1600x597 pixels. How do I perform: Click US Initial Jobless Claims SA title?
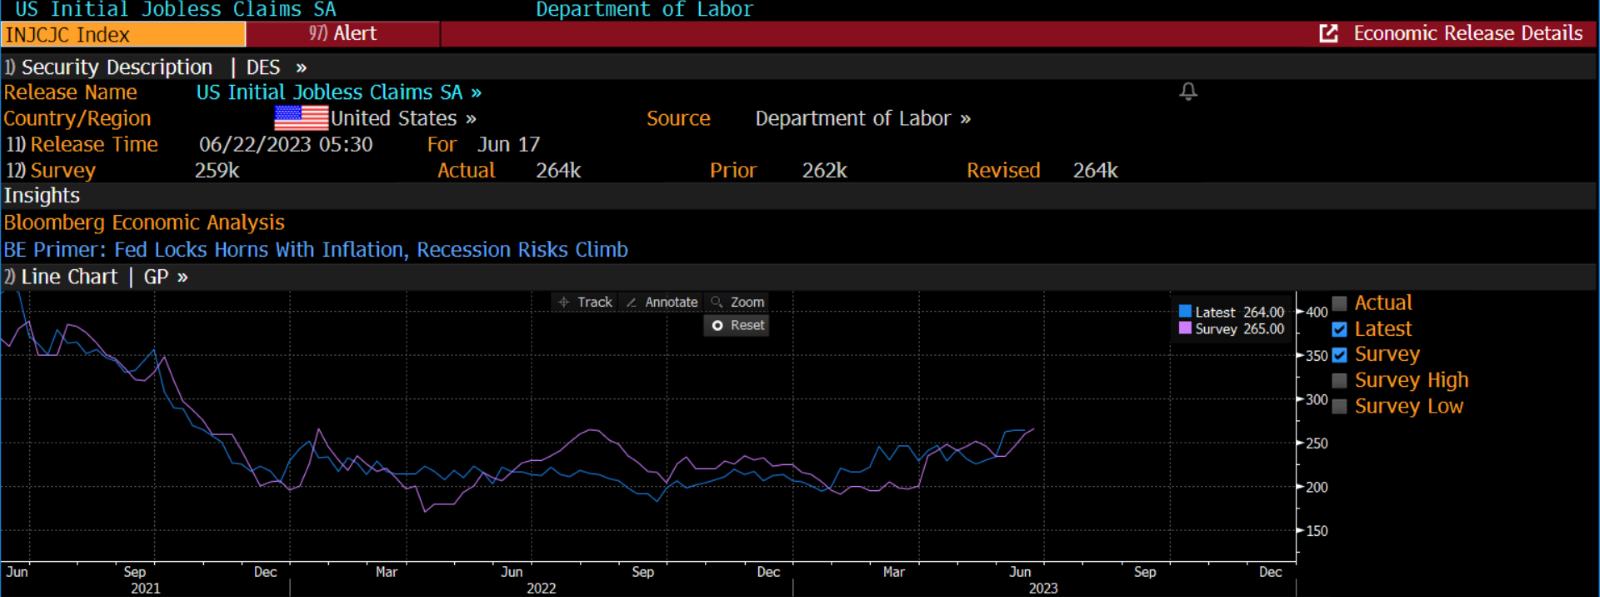click(x=175, y=9)
